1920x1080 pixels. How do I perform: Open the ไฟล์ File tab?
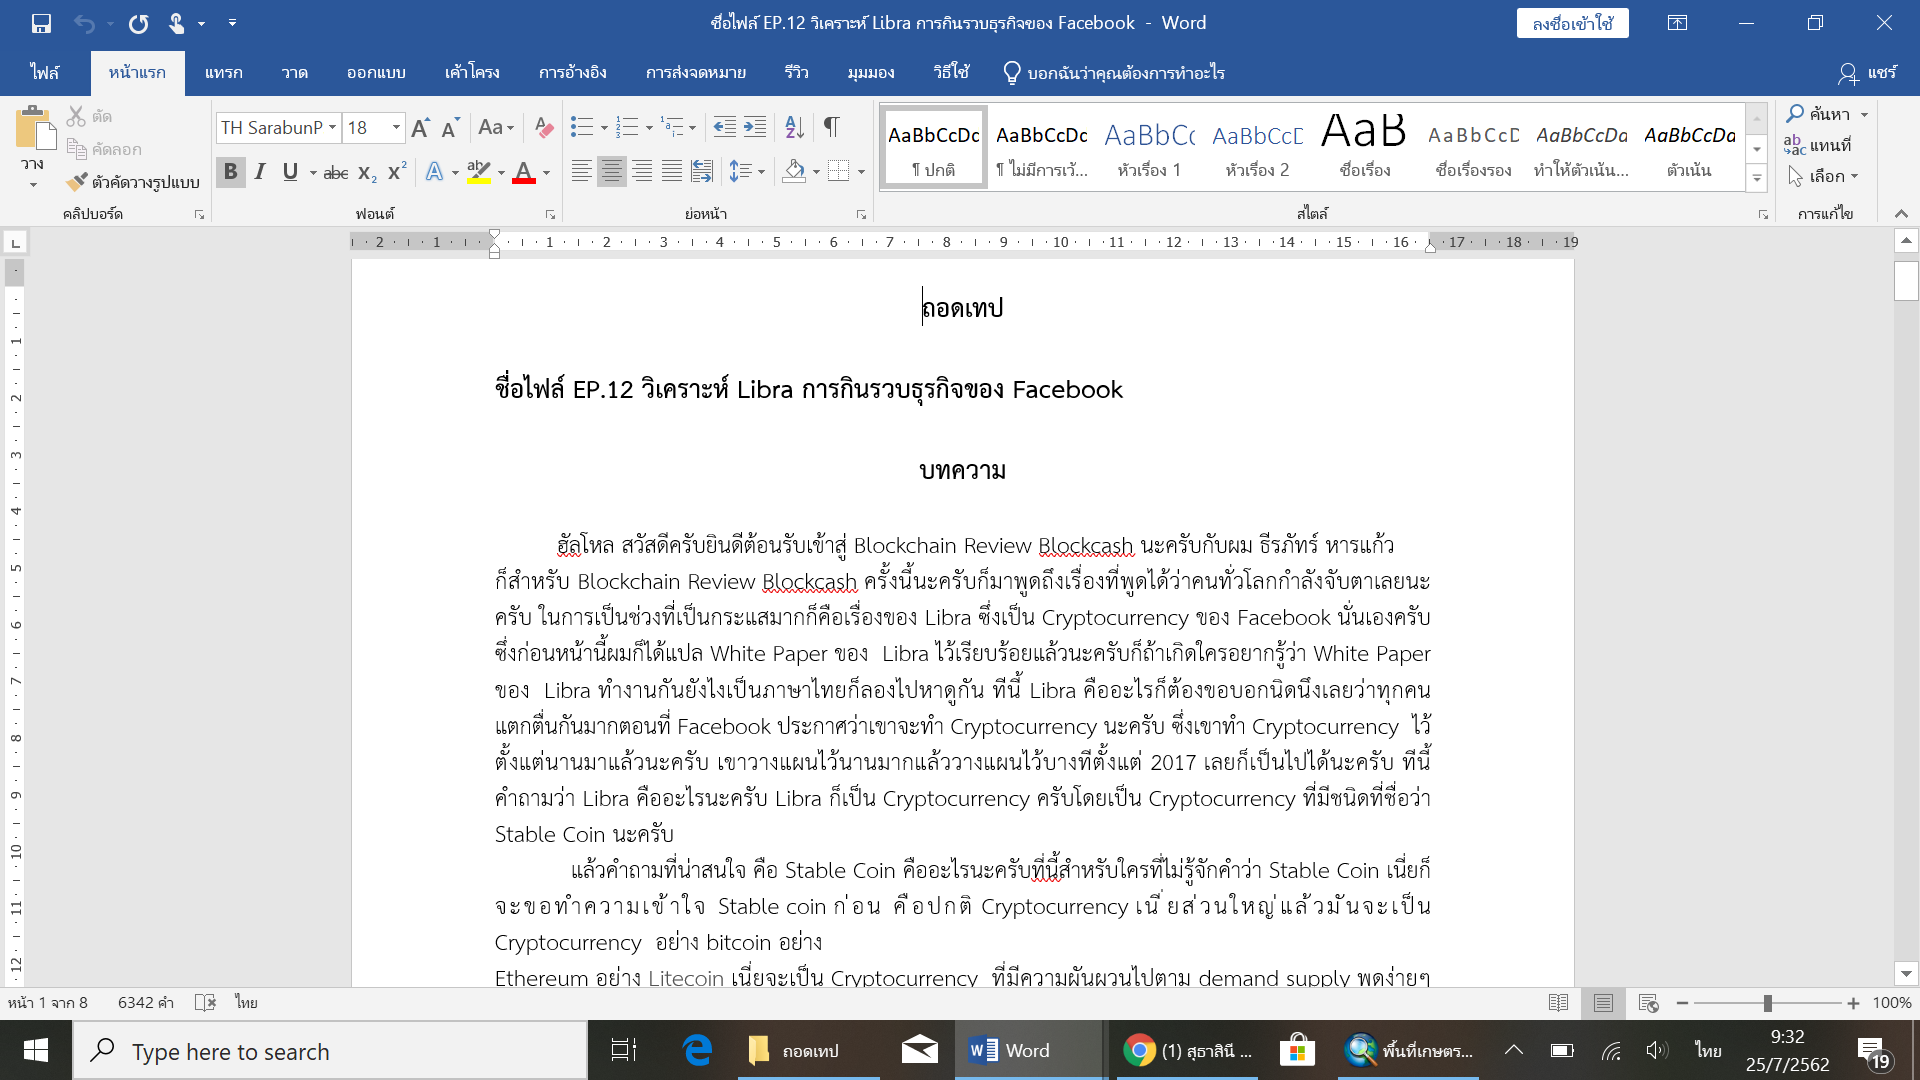[44, 72]
